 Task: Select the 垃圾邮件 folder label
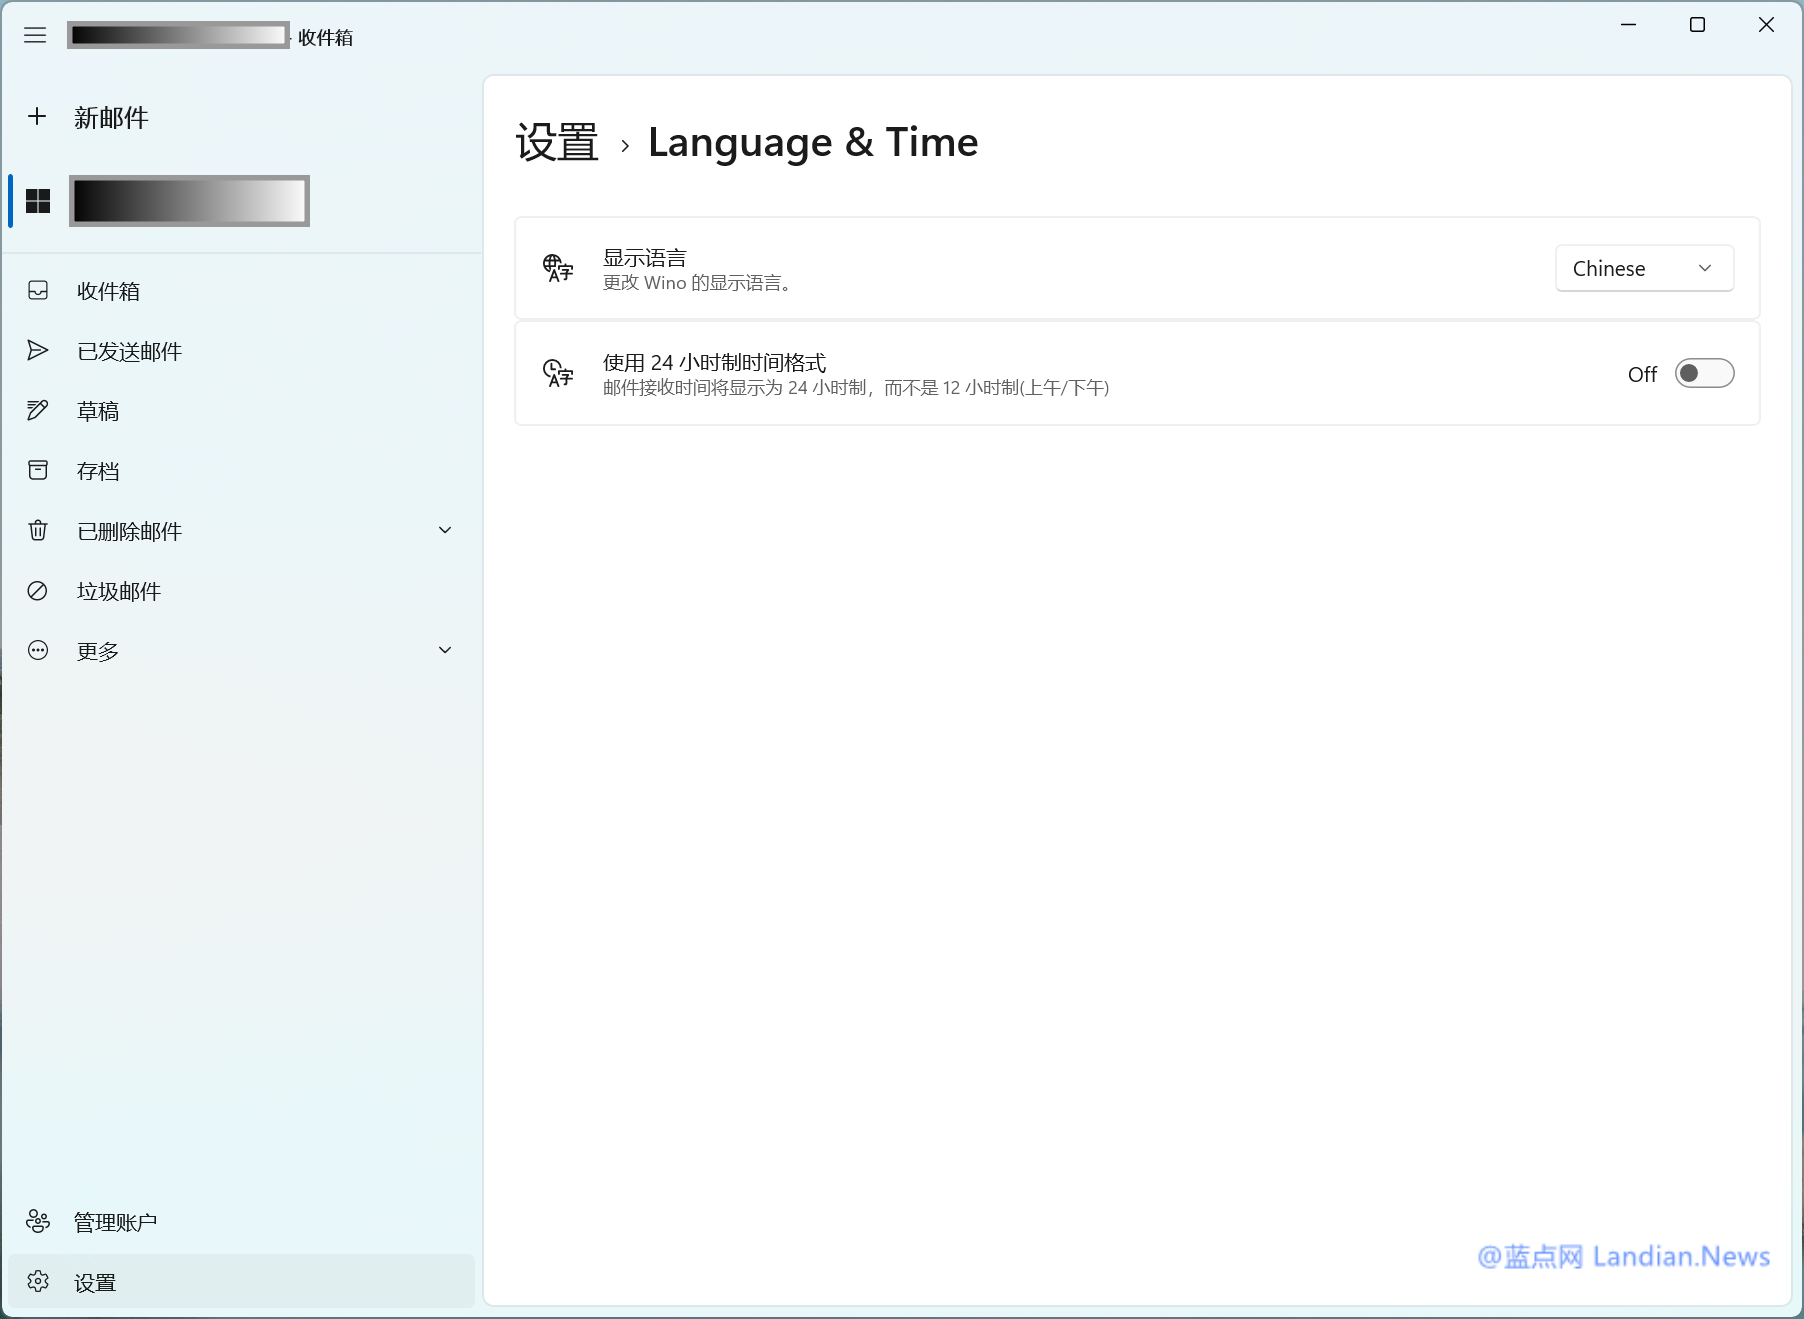tap(119, 591)
